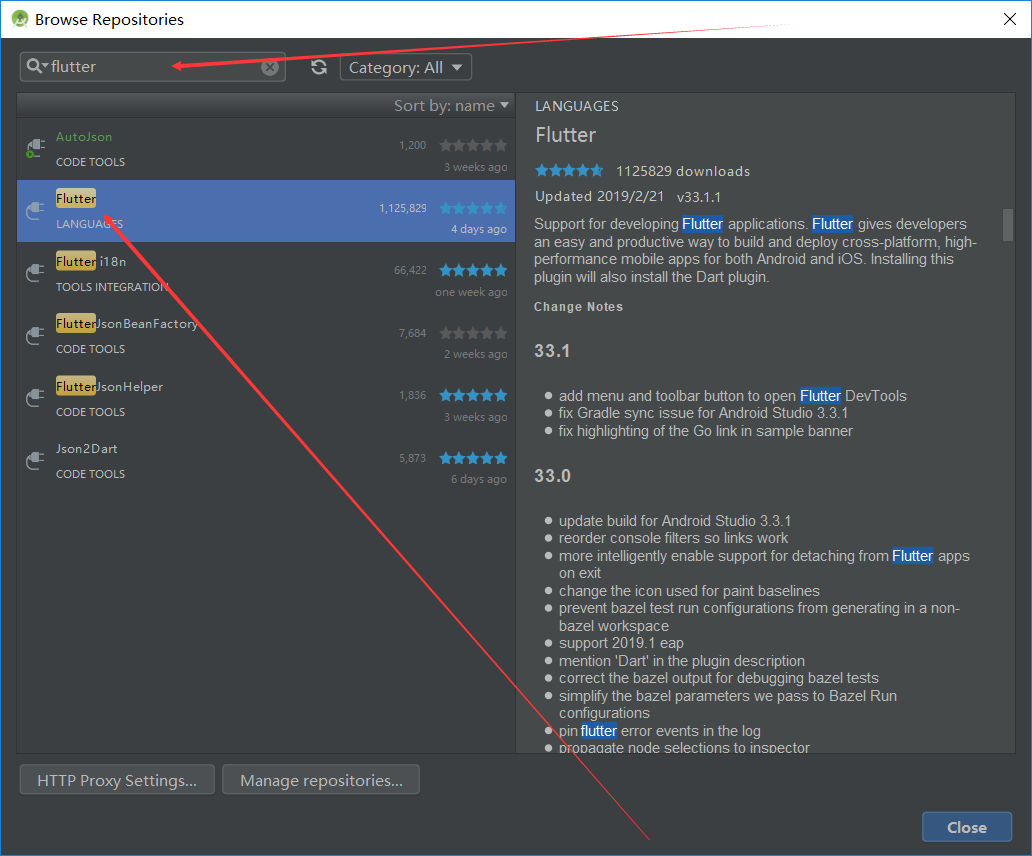The width and height of the screenshot is (1032, 856).
Task: Open Manage repositories dialog
Action: (321, 780)
